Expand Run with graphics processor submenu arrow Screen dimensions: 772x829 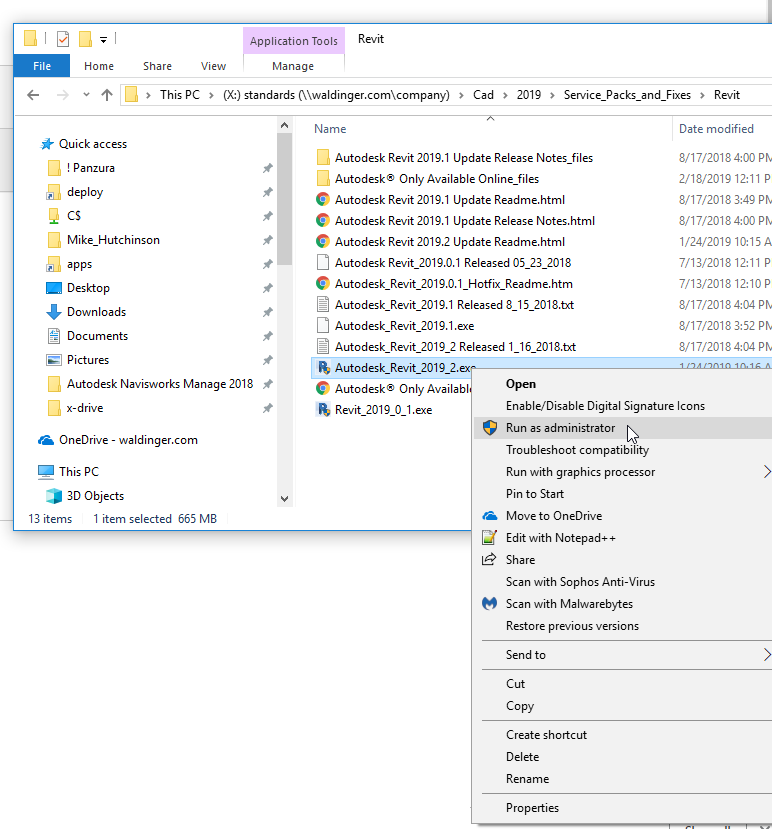pyautogui.click(x=767, y=472)
